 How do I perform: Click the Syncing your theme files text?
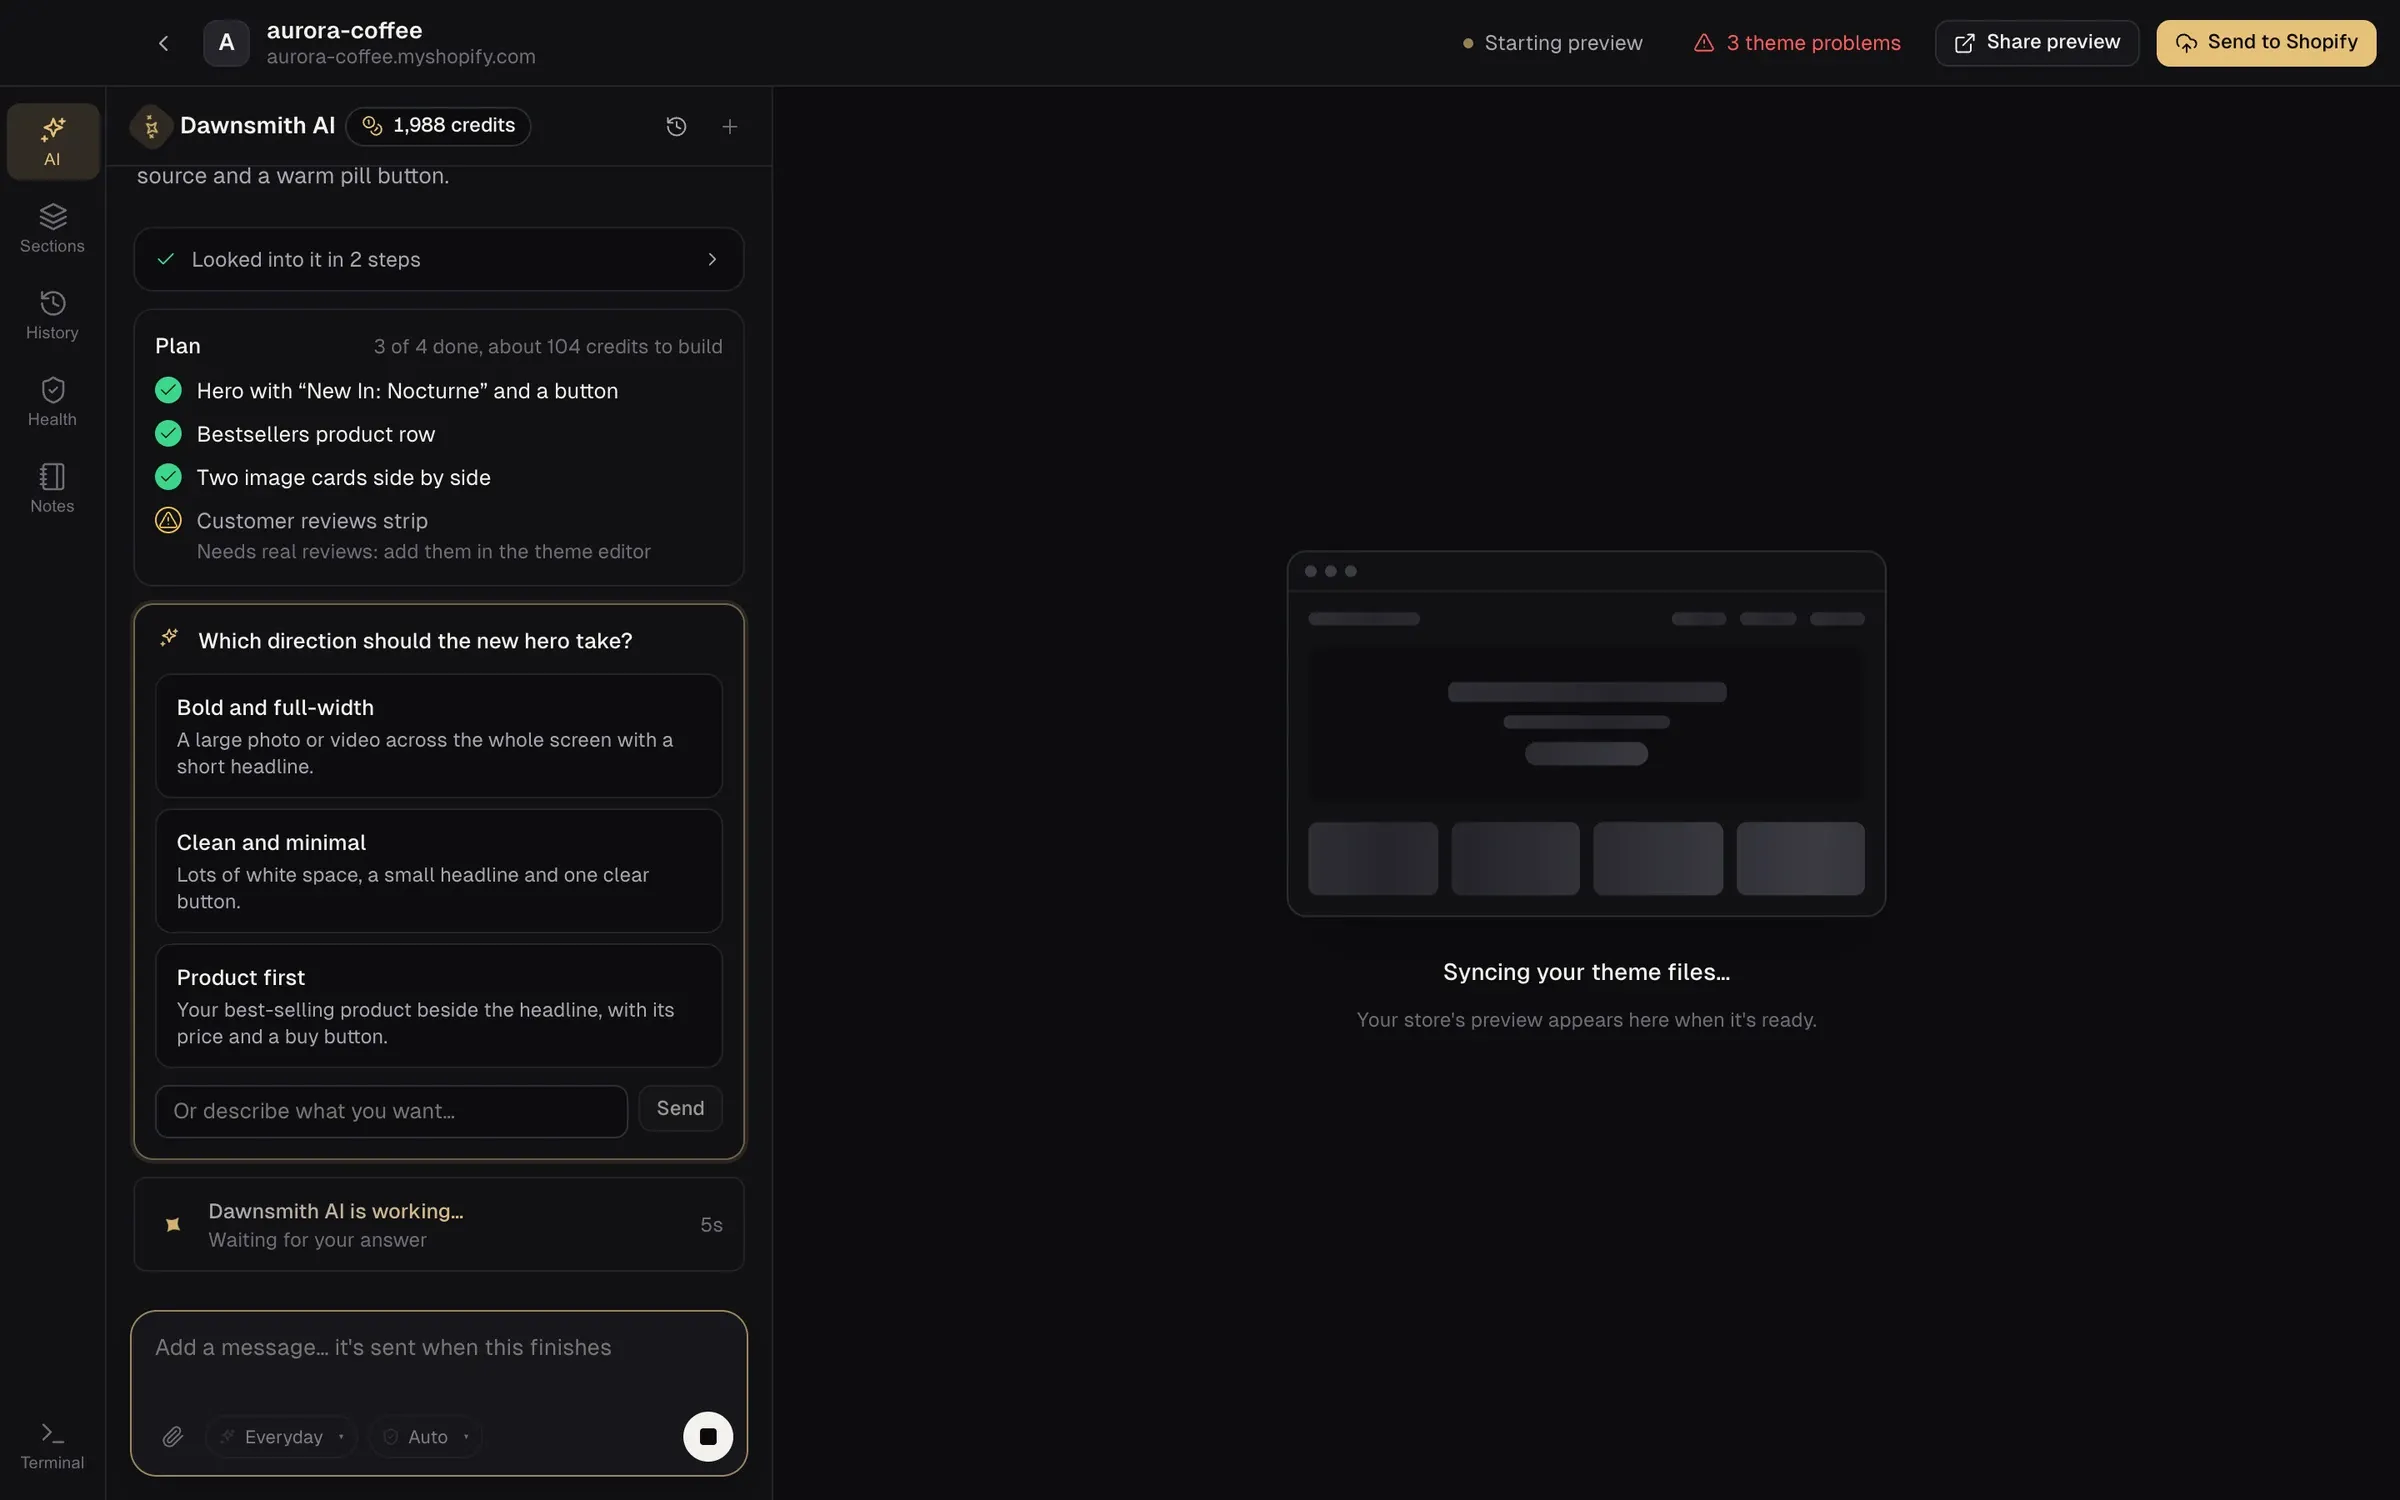tap(1586, 972)
